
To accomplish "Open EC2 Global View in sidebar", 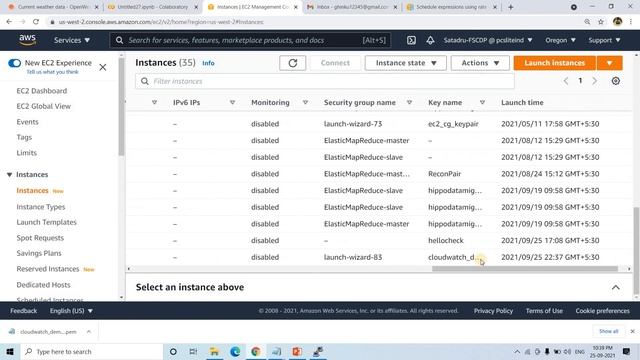I will tap(44, 106).
